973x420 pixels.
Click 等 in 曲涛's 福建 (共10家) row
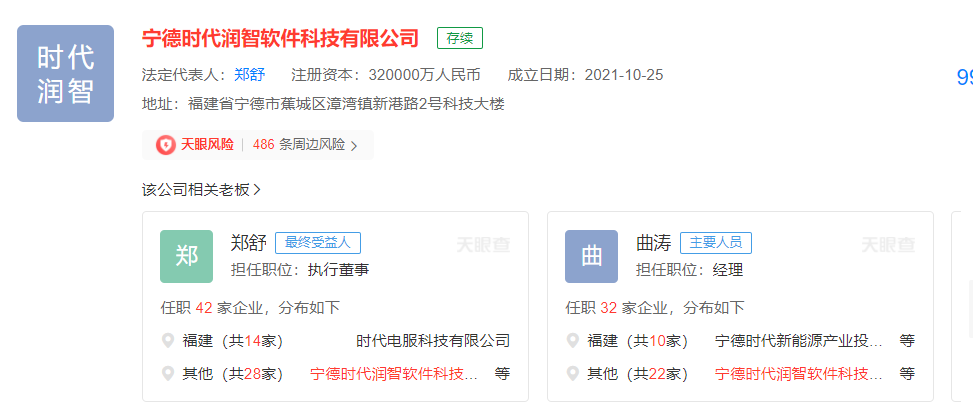pyautogui.click(x=907, y=341)
